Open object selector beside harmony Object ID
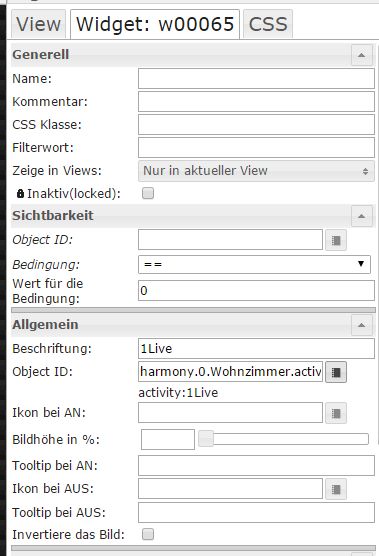 [336, 372]
